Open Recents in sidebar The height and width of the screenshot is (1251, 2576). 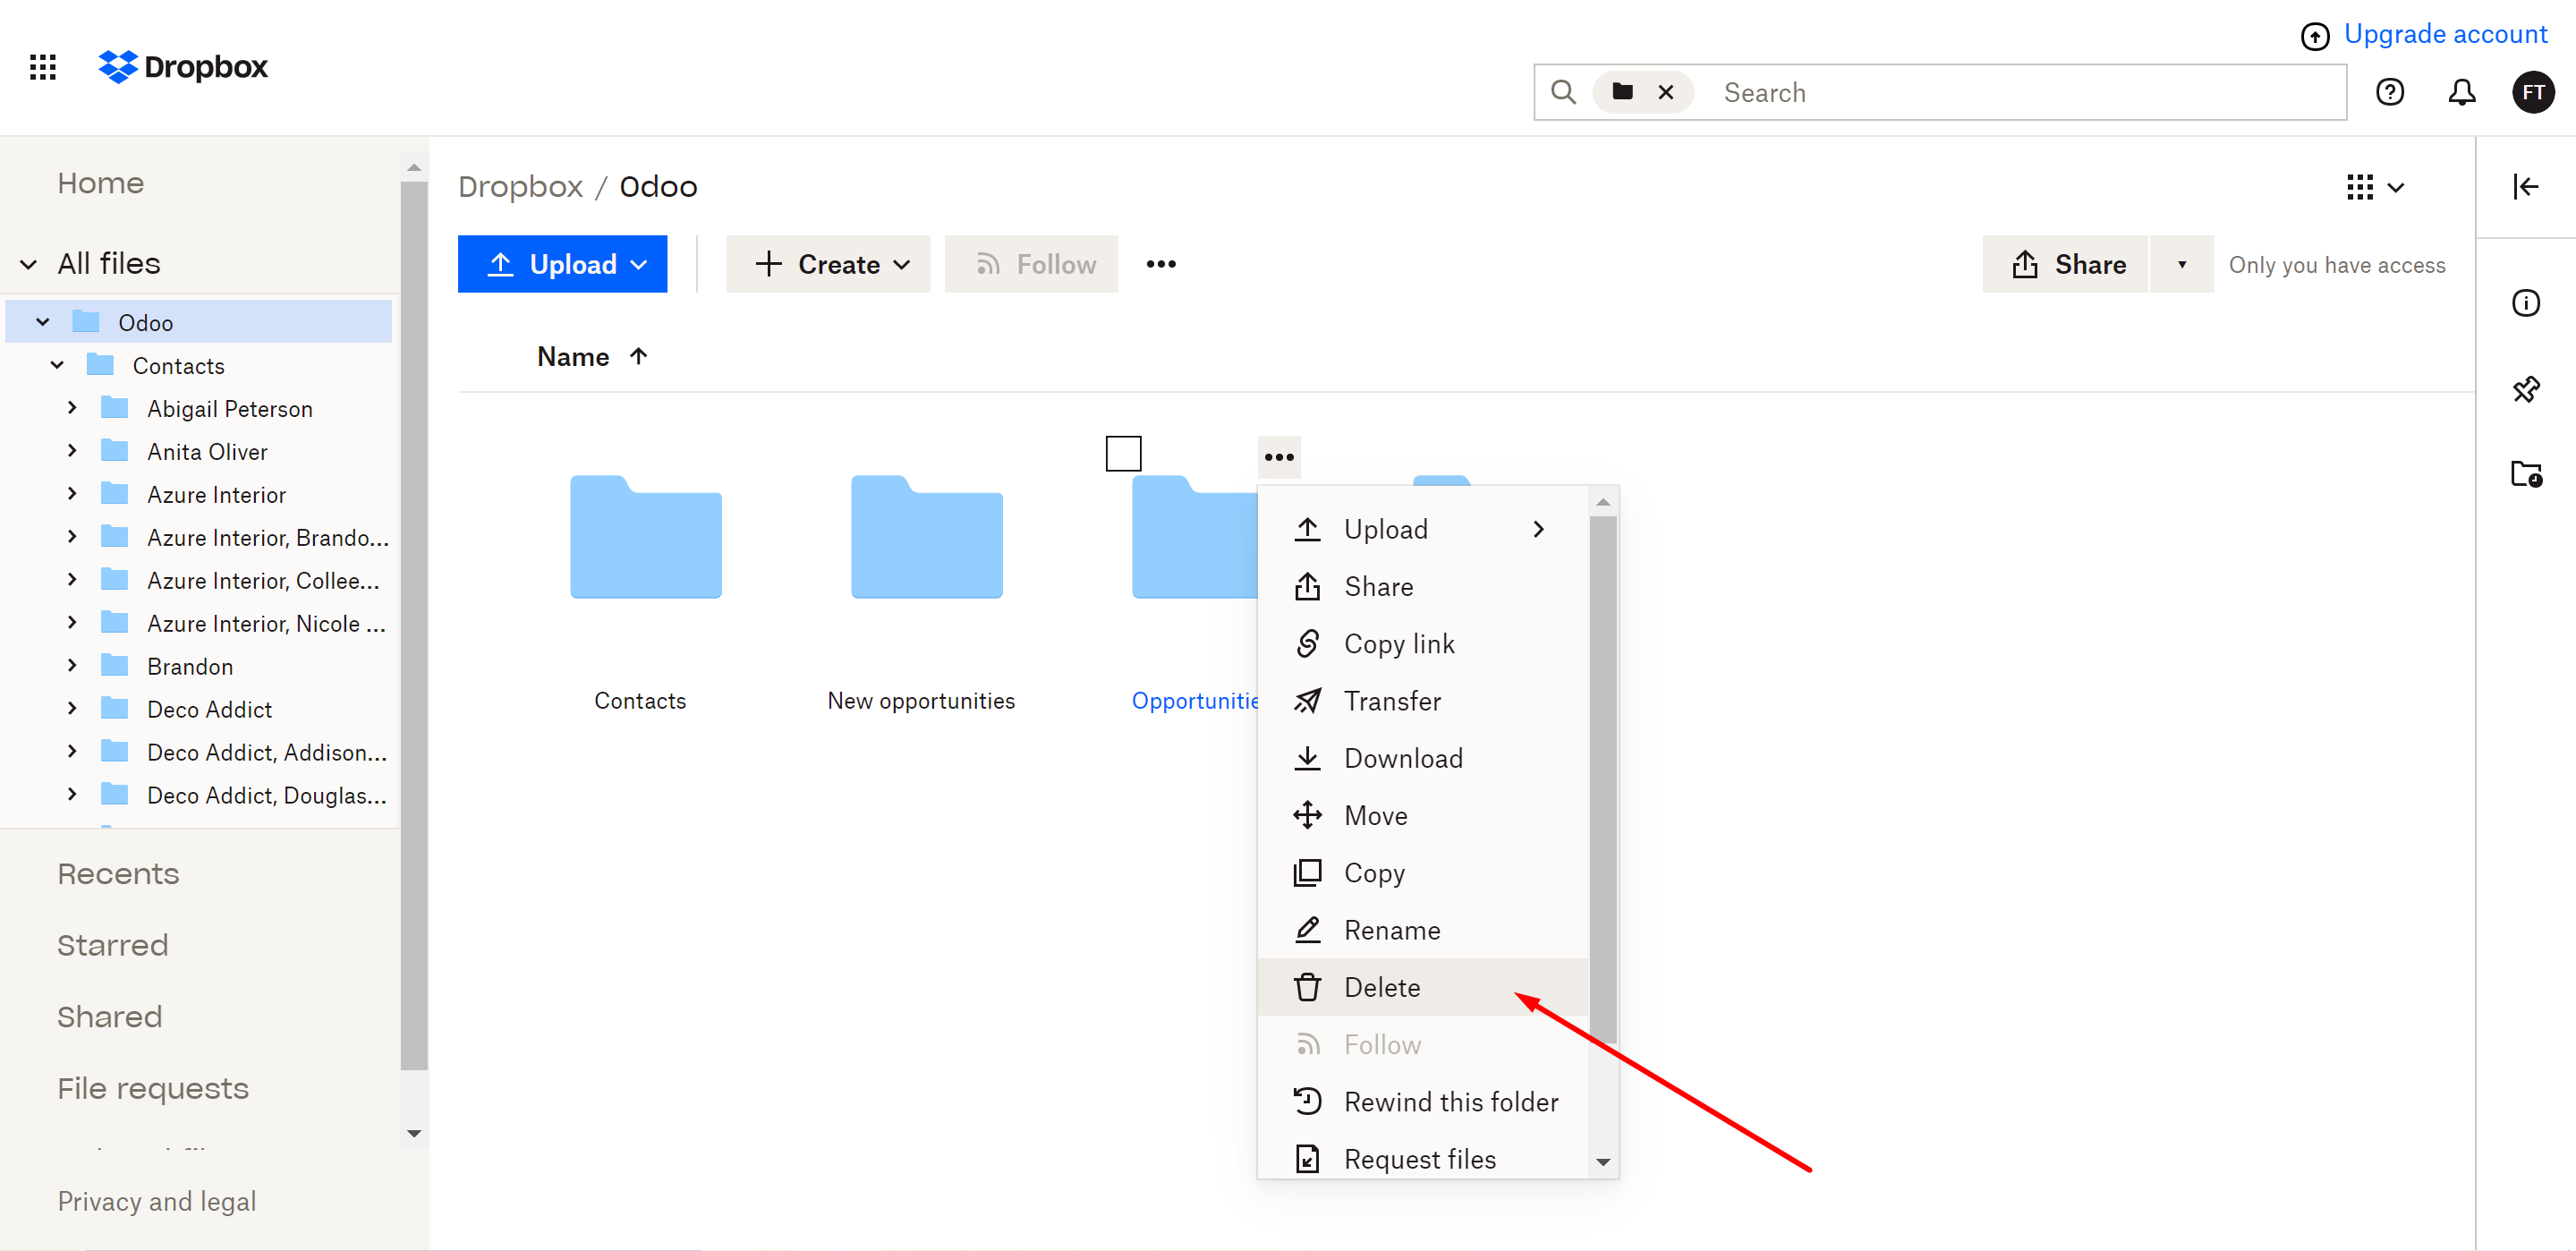(118, 875)
